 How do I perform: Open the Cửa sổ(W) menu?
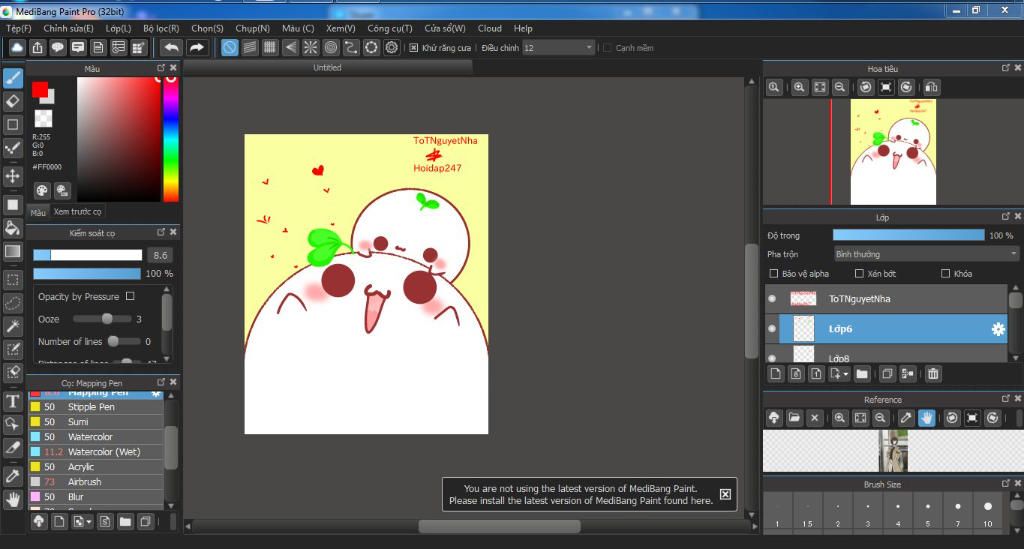coord(445,29)
